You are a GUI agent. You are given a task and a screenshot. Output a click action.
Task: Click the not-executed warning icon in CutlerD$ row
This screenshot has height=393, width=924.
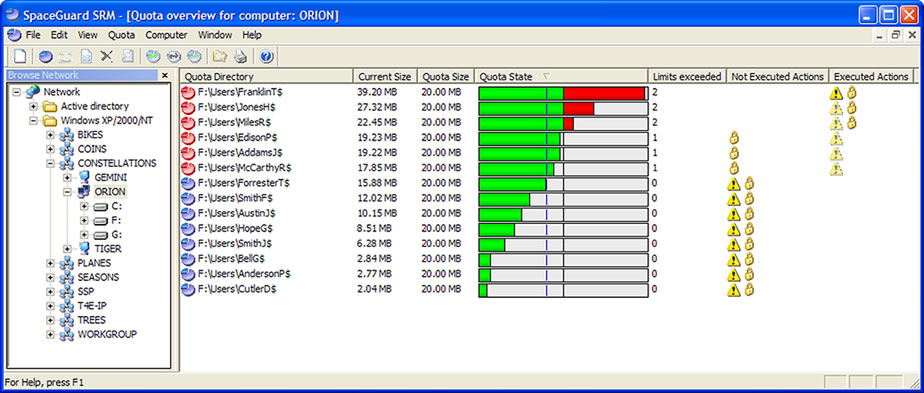pyautogui.click(x=733, y=289)
